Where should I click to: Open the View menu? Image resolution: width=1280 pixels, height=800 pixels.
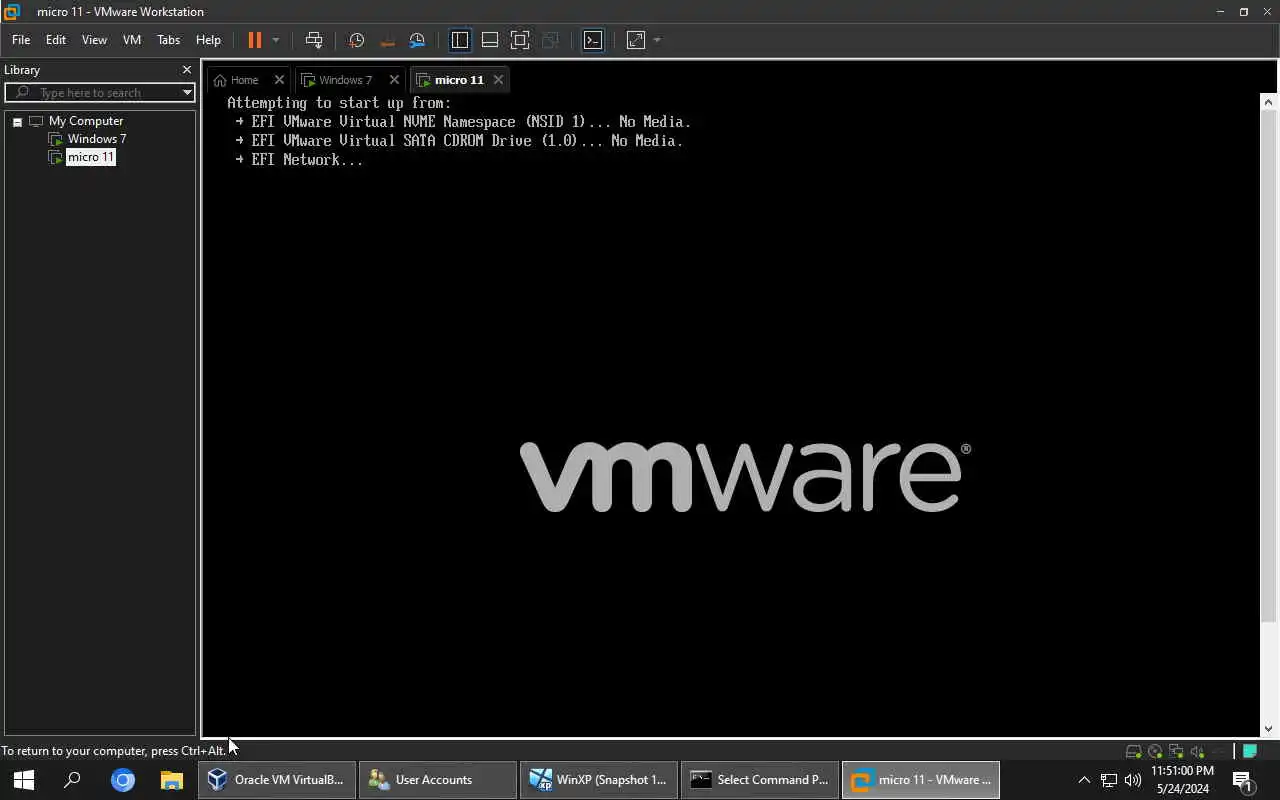94,40
